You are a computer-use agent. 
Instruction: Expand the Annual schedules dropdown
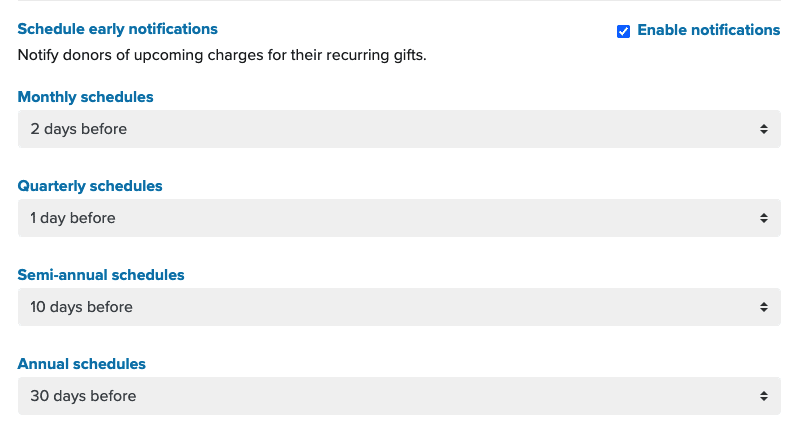click(x=399, y=396)
